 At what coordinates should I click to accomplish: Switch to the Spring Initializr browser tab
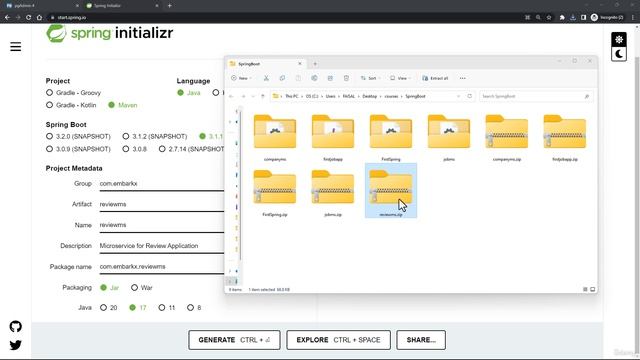pyautogui.click(x=122, y=6)
